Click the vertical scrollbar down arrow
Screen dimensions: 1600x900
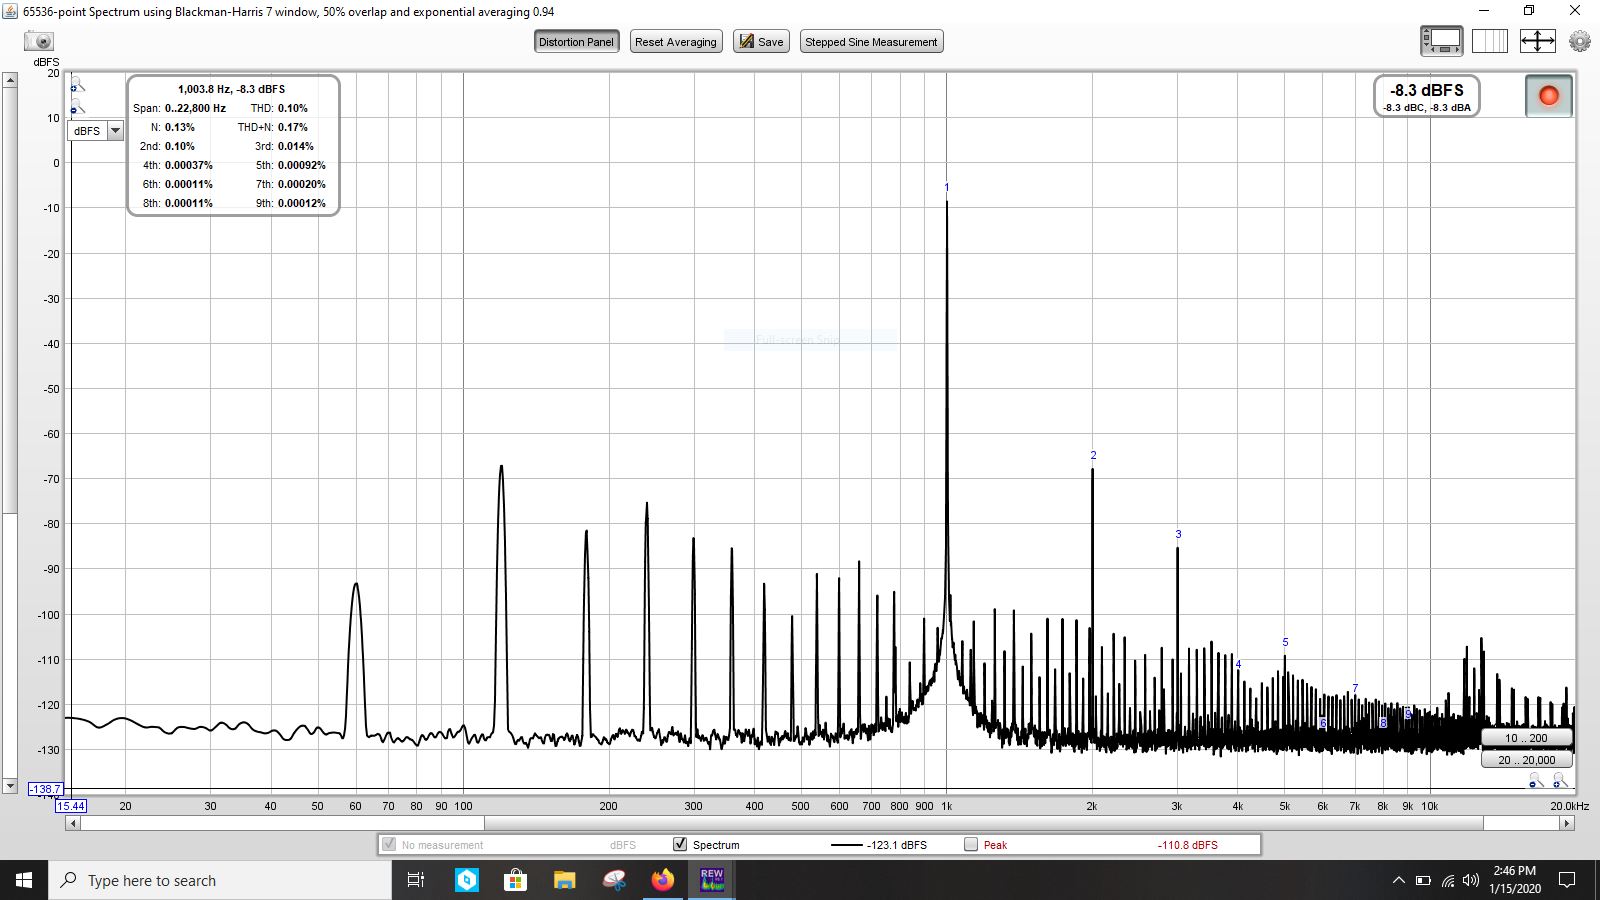[10, 787]
